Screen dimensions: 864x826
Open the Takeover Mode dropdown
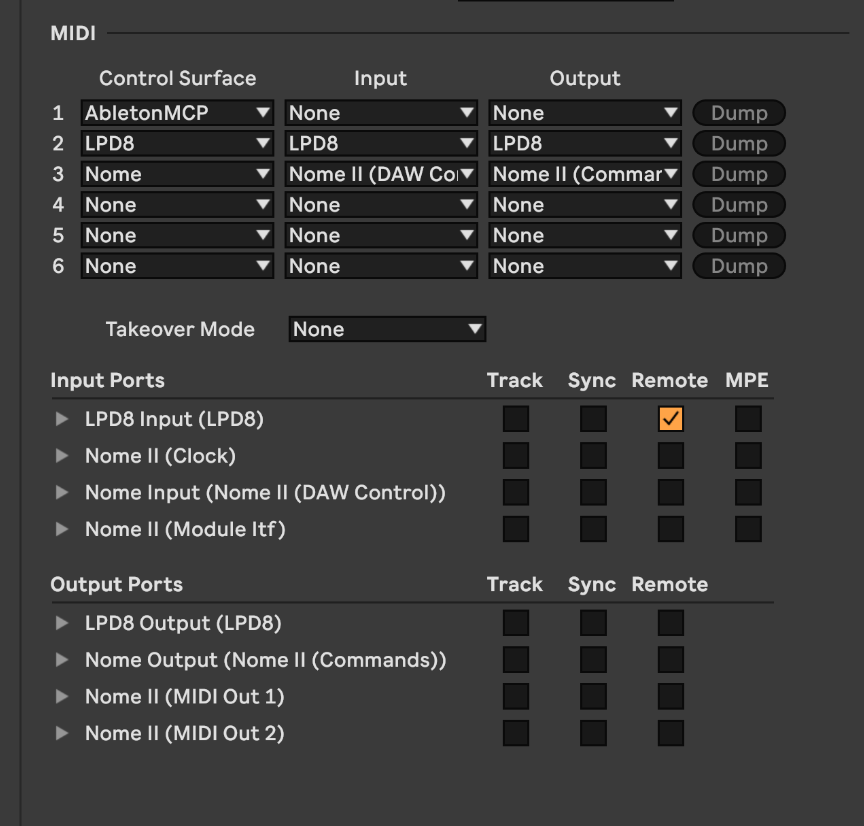pyautogui.click(x=387, y=329)
